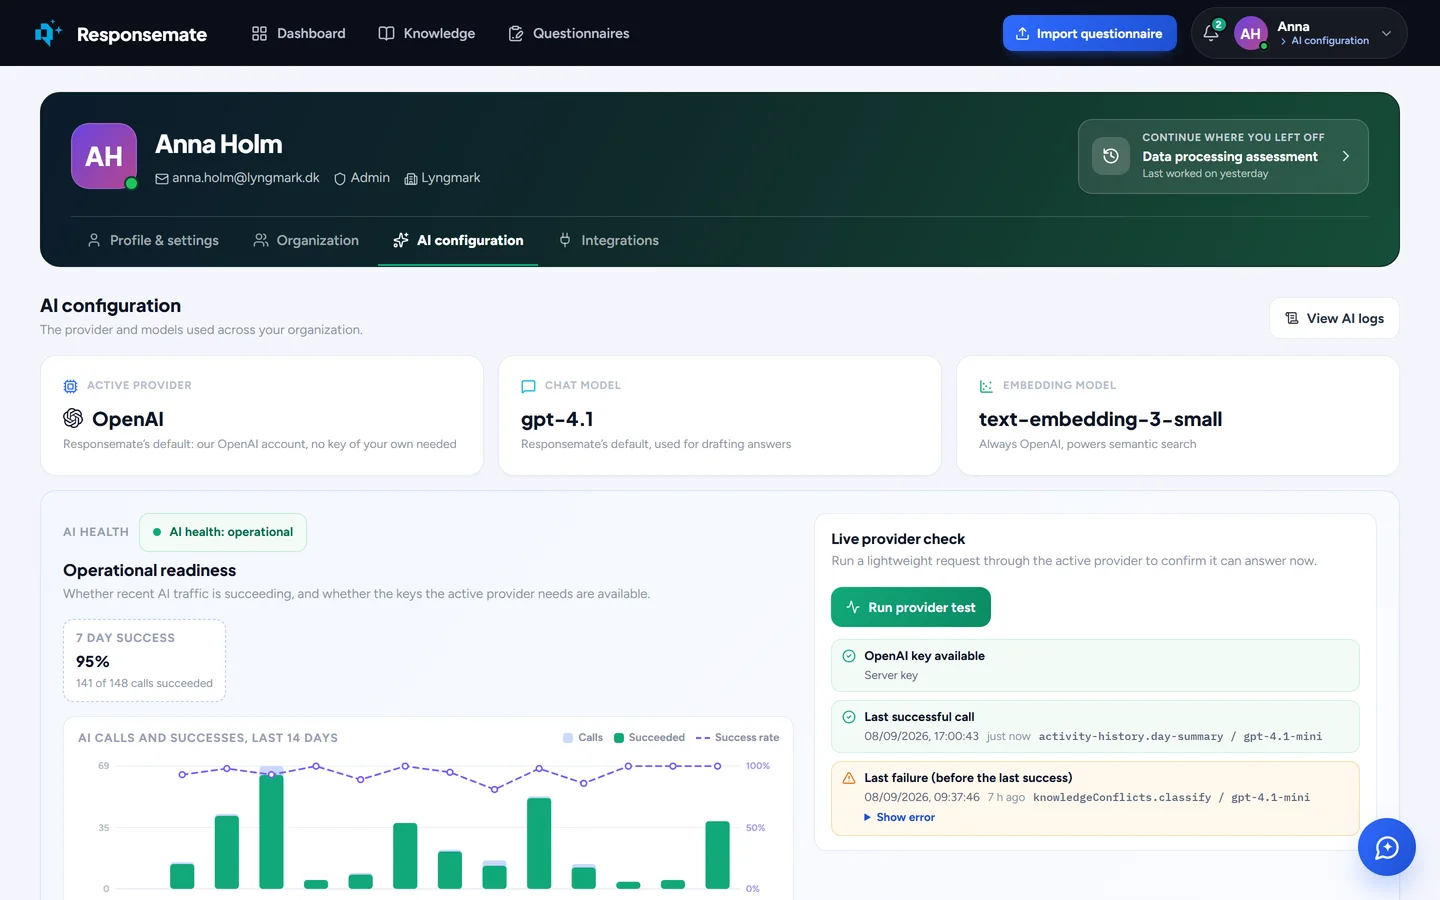This screenshot has height=900, width=1440.
Task: Open Data processing assessment card
Action: pyautogui.click(x=1222, y=156)
